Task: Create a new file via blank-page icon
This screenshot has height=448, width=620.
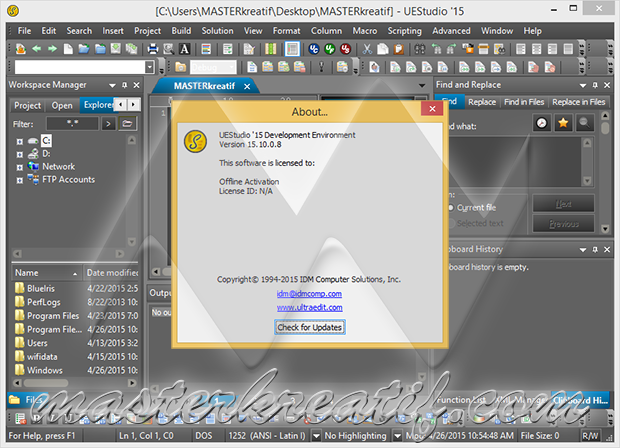Action: (68, 49)
